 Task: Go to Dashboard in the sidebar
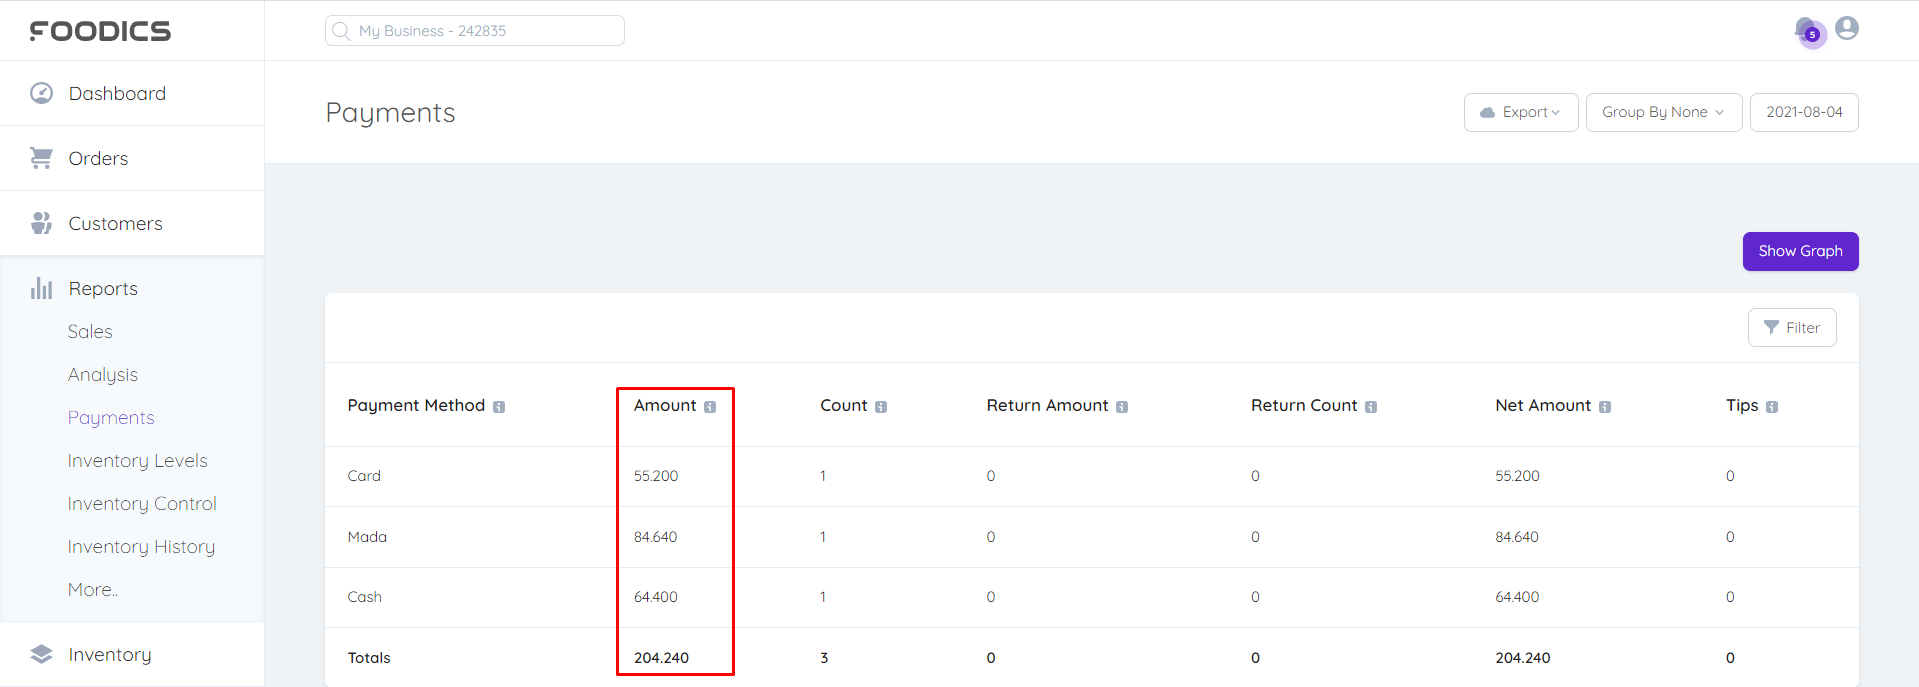tap(117, 93)
